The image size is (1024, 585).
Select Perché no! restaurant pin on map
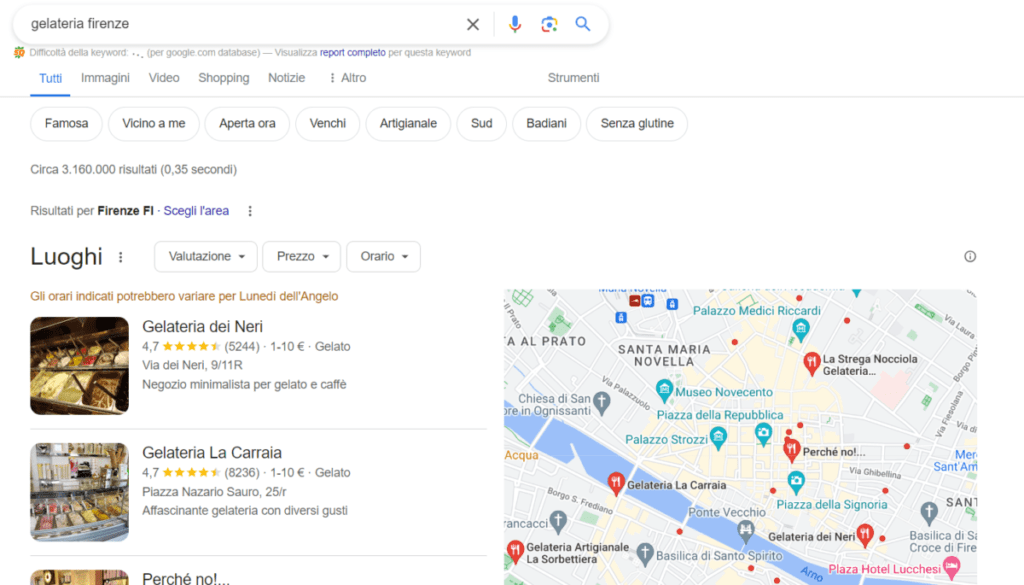click(792, 450)
